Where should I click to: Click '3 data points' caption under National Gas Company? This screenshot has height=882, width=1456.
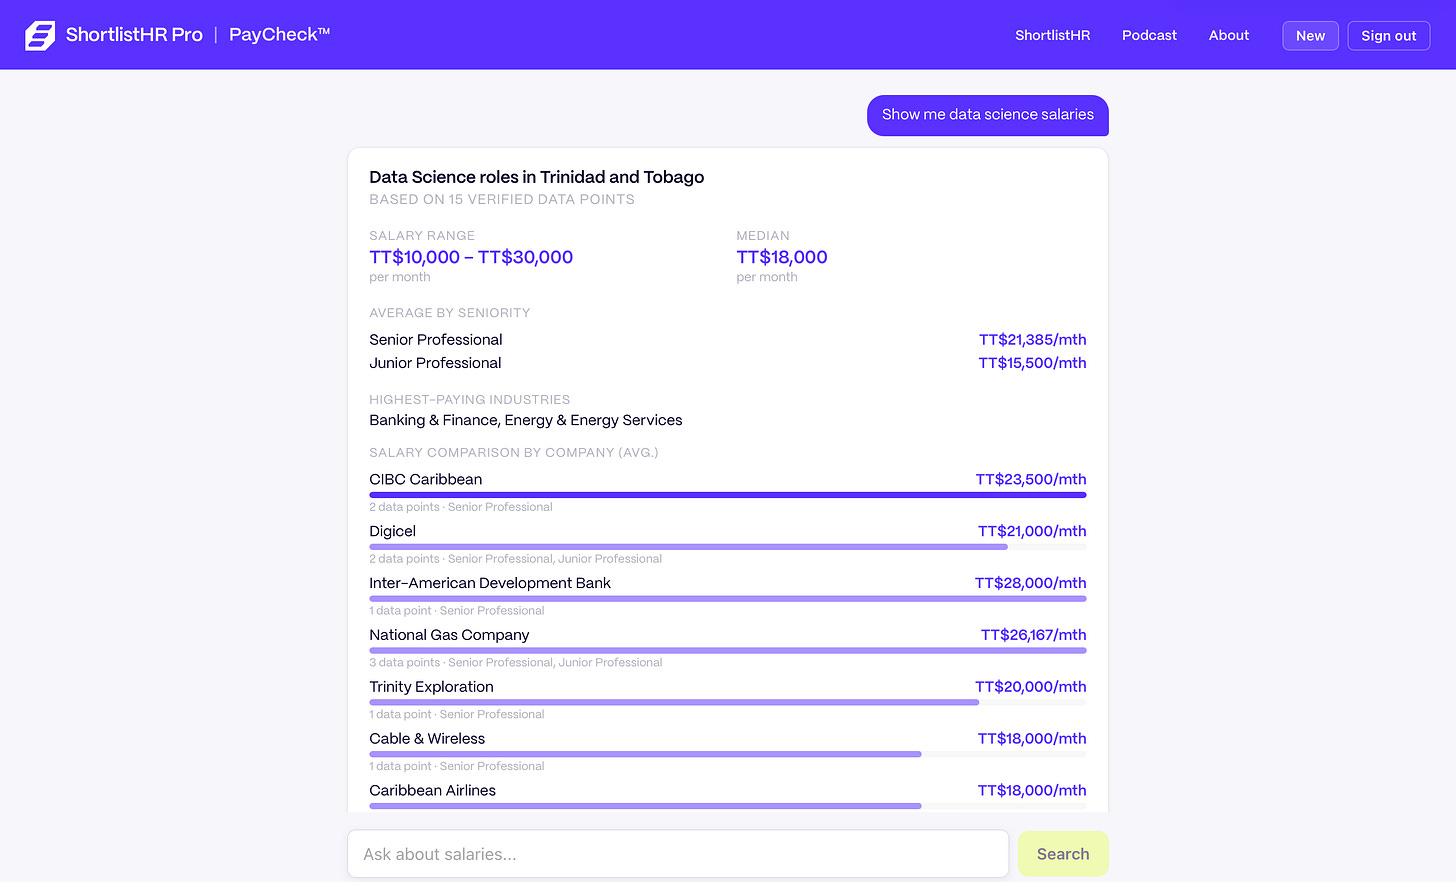516,663
